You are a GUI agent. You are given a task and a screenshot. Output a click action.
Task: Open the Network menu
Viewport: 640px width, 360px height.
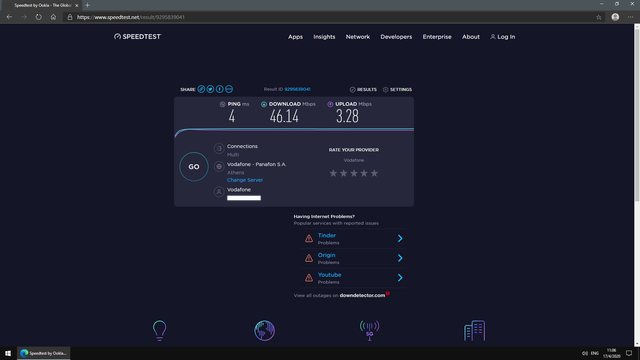(358, 37)
